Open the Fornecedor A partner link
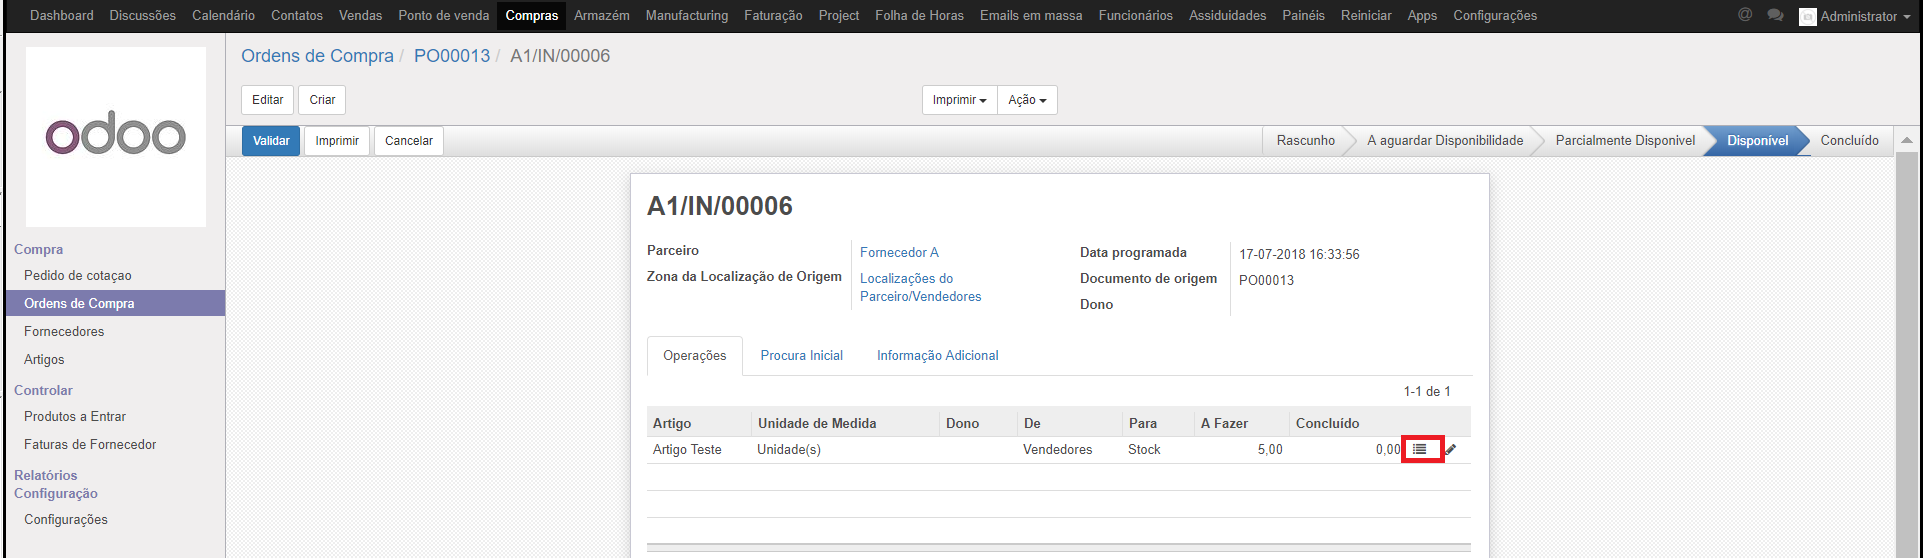This screenshot has height=558, width=1923. pos(899,252)
